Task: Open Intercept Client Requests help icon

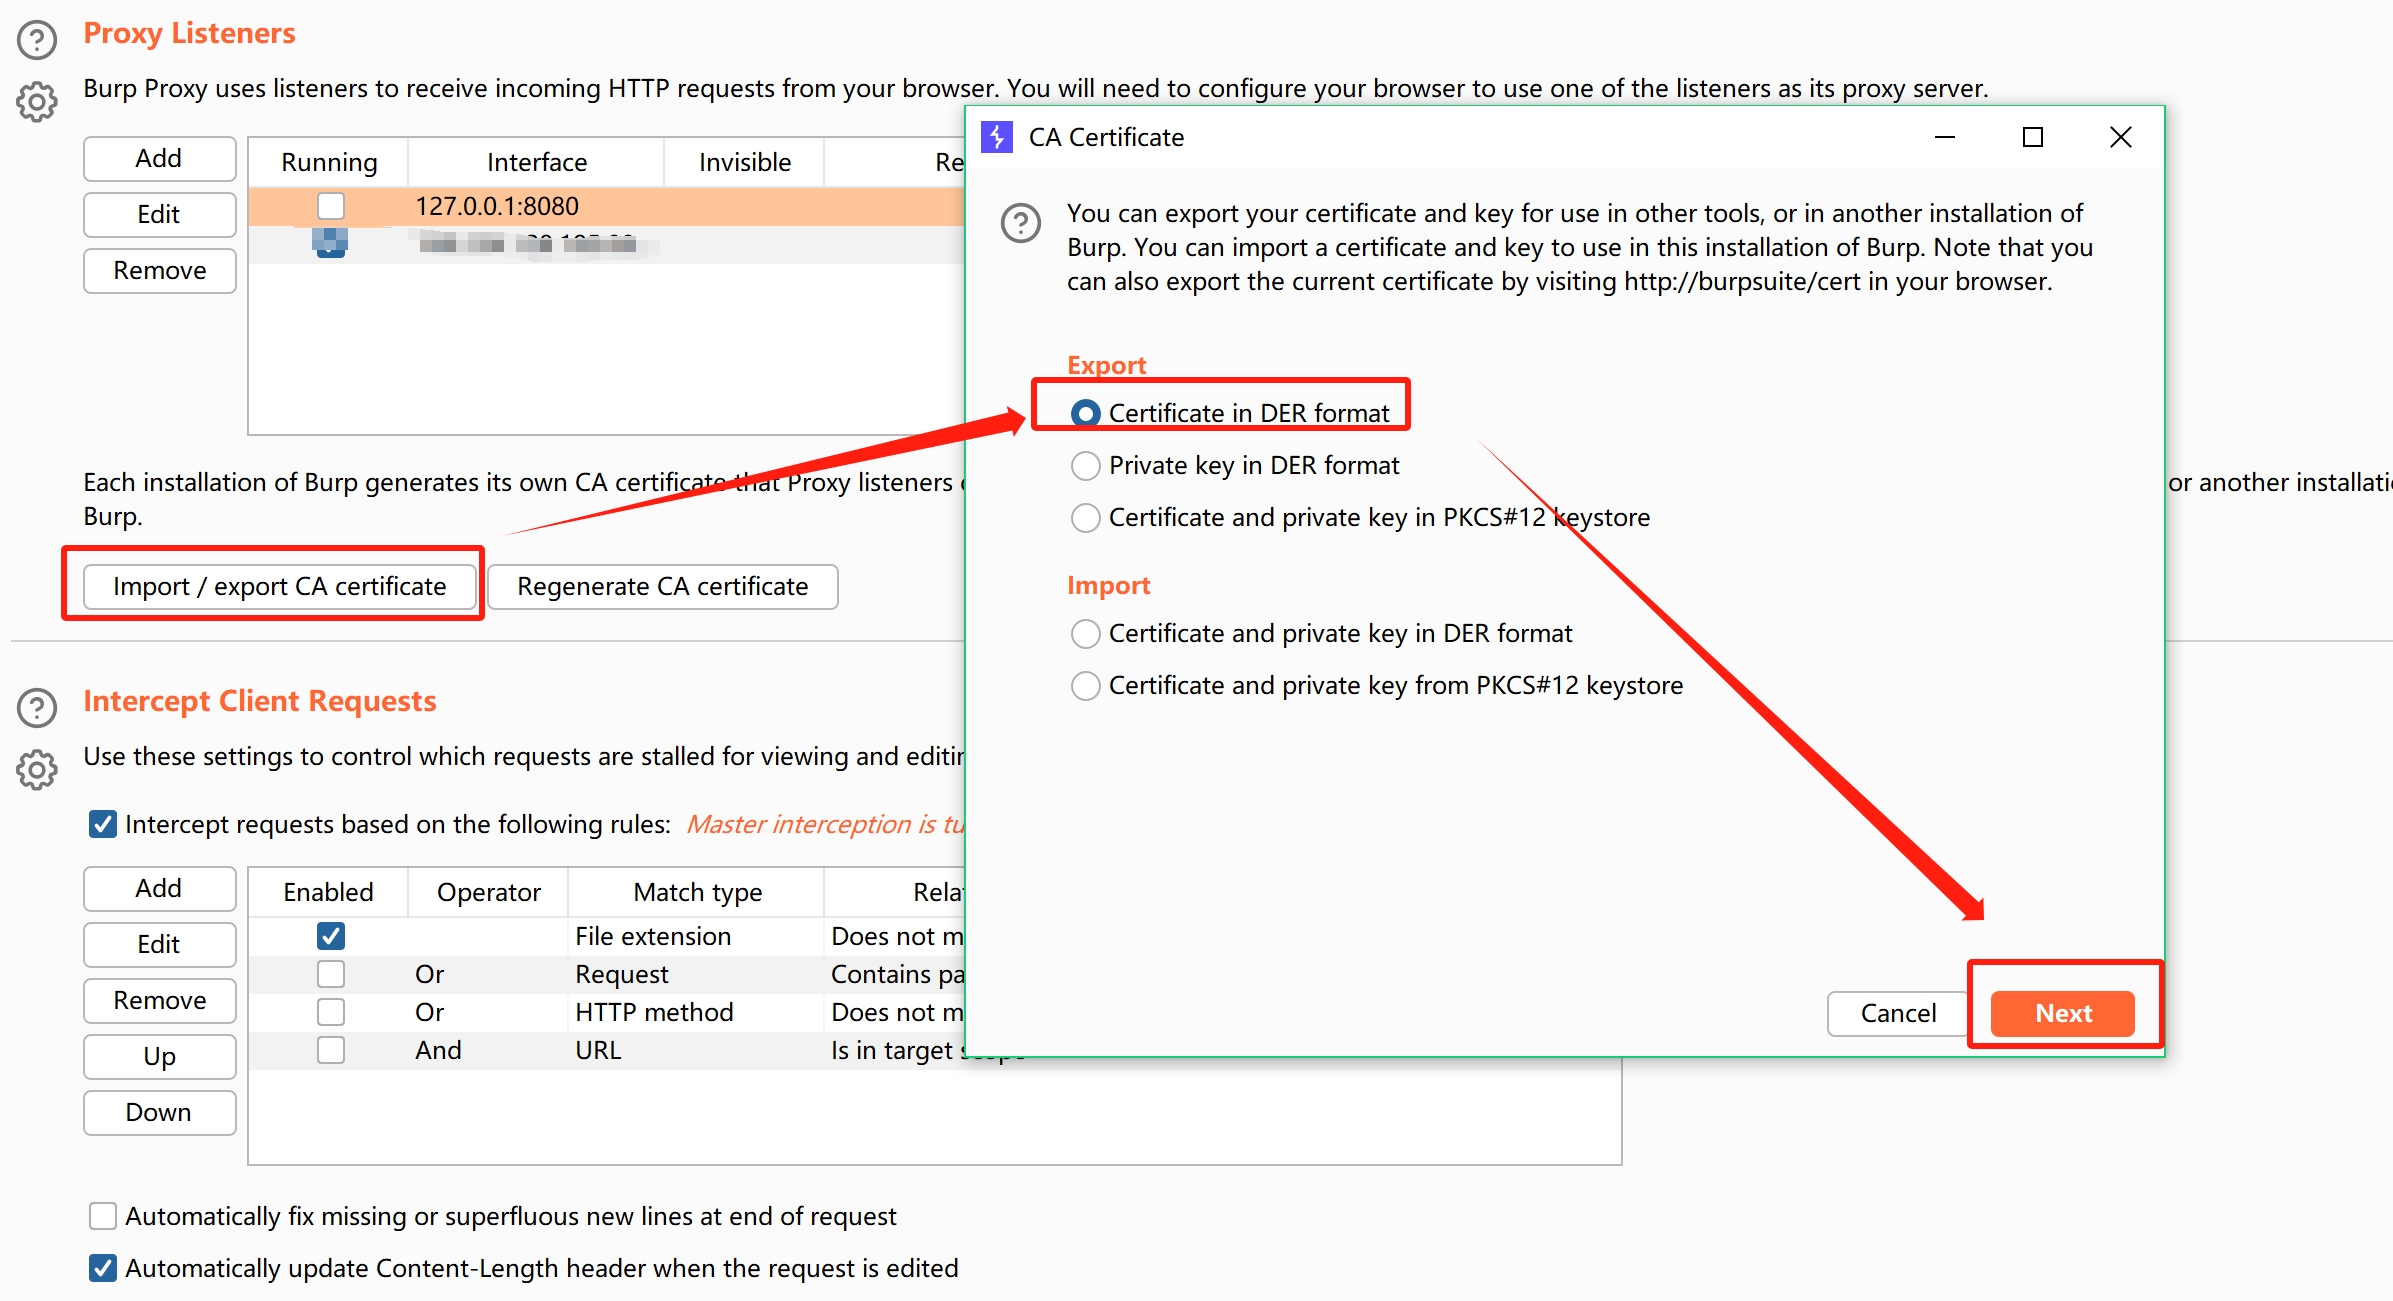Action: [37, 707]
